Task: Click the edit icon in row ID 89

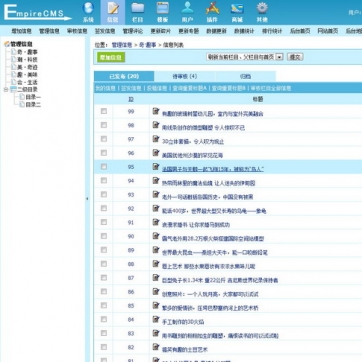Action: point(156,250)
